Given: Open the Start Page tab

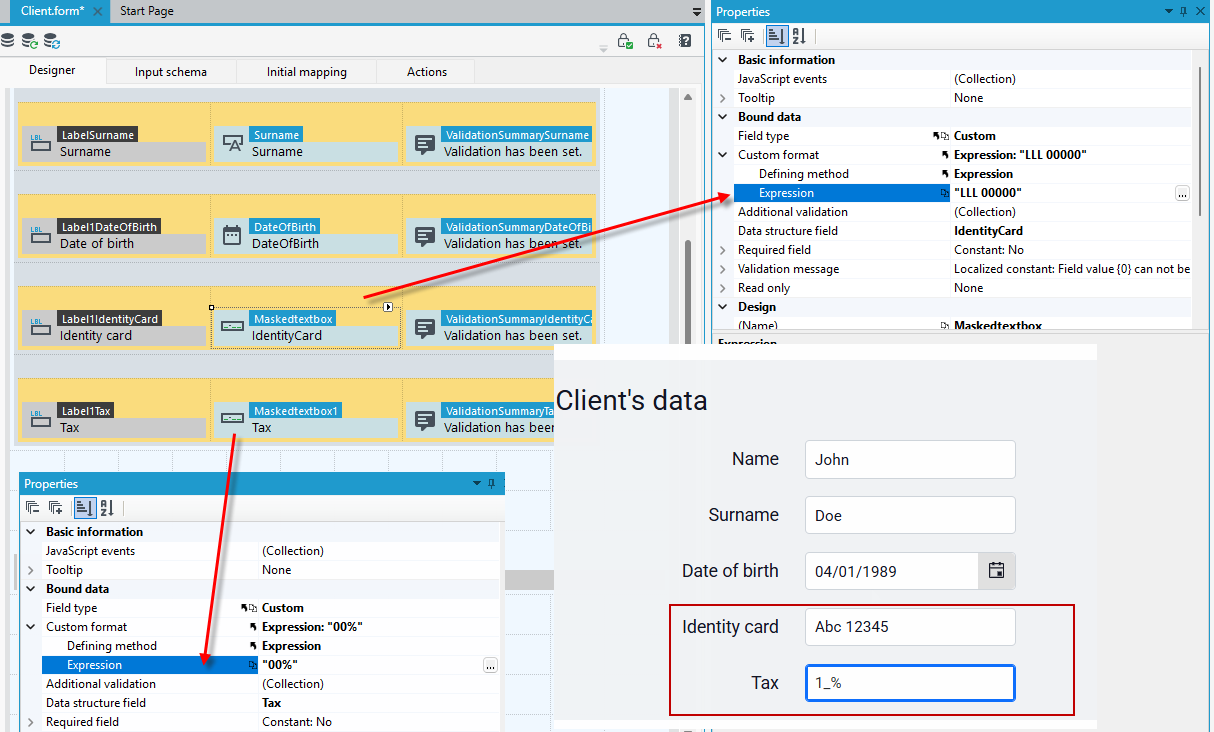Looking at the screenshot, I should pyautogui.click(x=146, y=11).
